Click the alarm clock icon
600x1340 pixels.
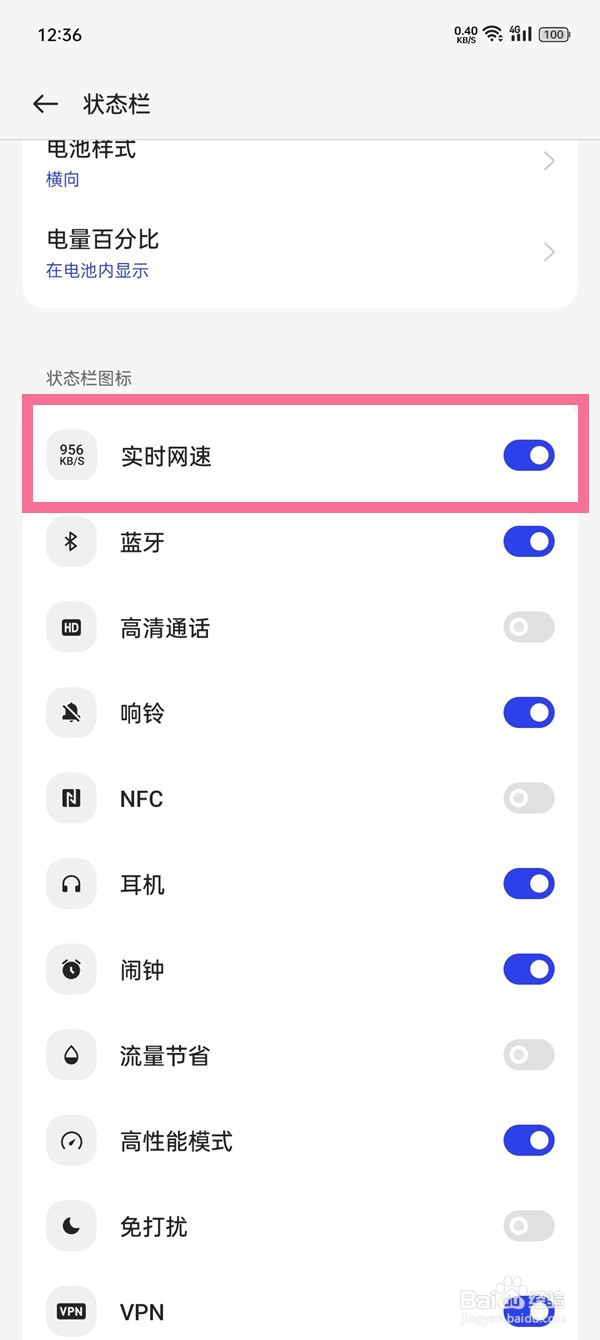pos(71,969)
